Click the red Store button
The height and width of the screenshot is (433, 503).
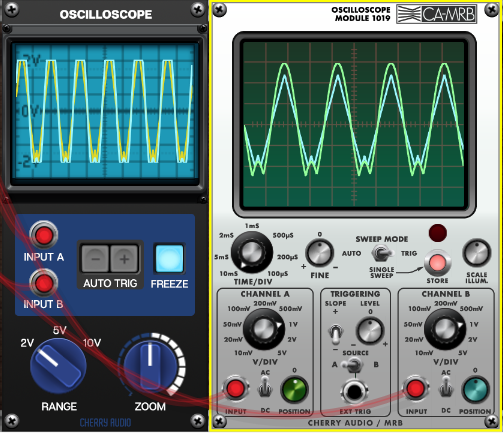(x=437, y=263)
